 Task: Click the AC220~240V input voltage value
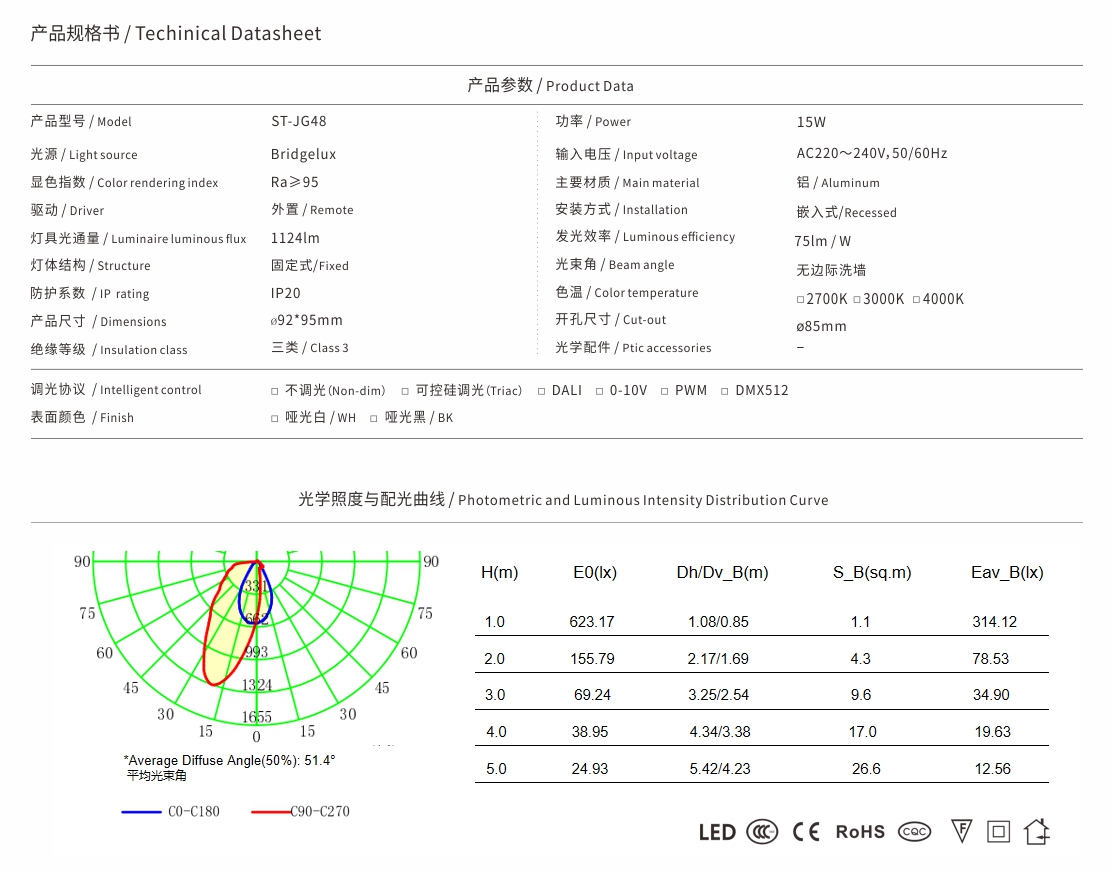tap(872, 154)
